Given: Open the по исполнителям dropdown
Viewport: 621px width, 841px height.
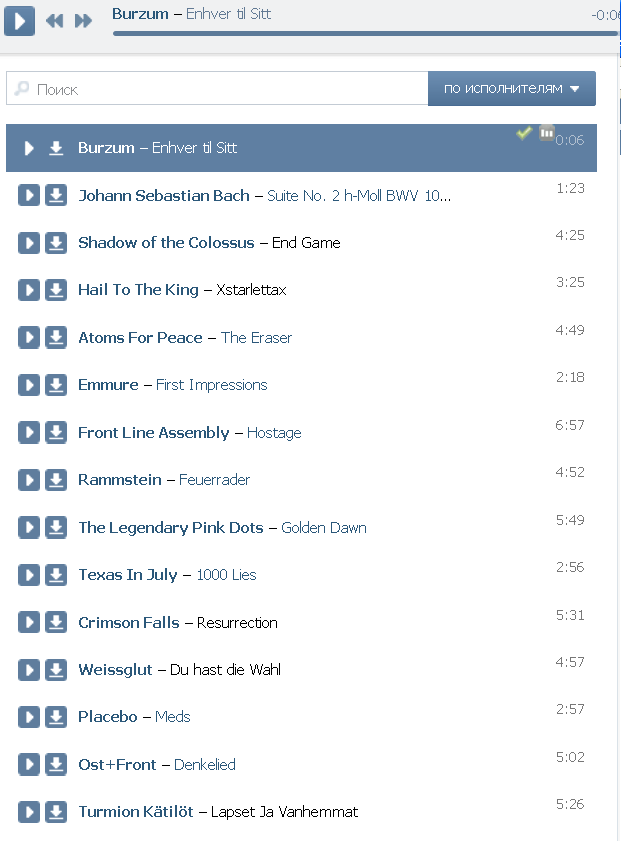Looking at the screenshot, I should point(512,88).
